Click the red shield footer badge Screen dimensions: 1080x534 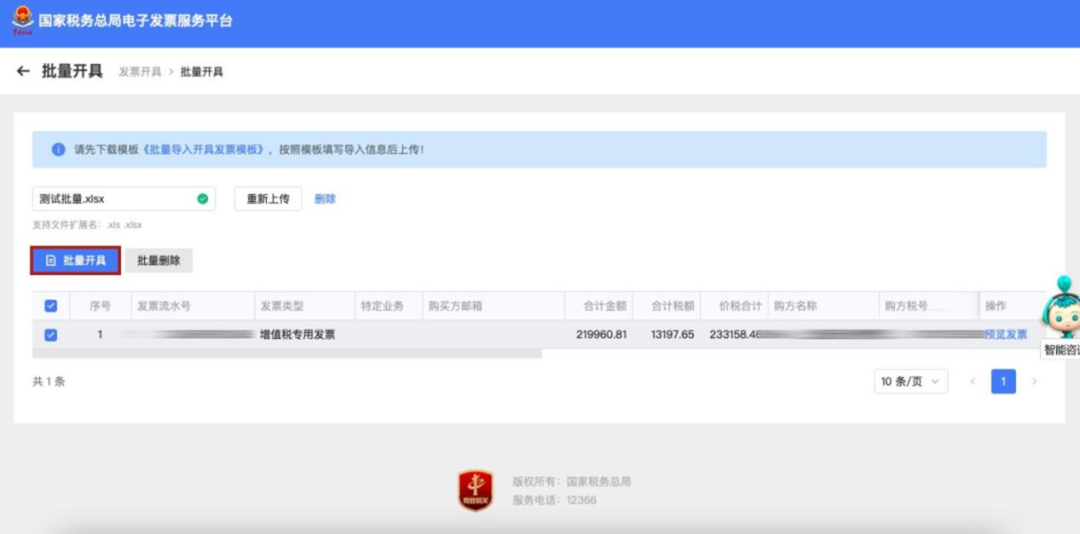pos(475,490)
